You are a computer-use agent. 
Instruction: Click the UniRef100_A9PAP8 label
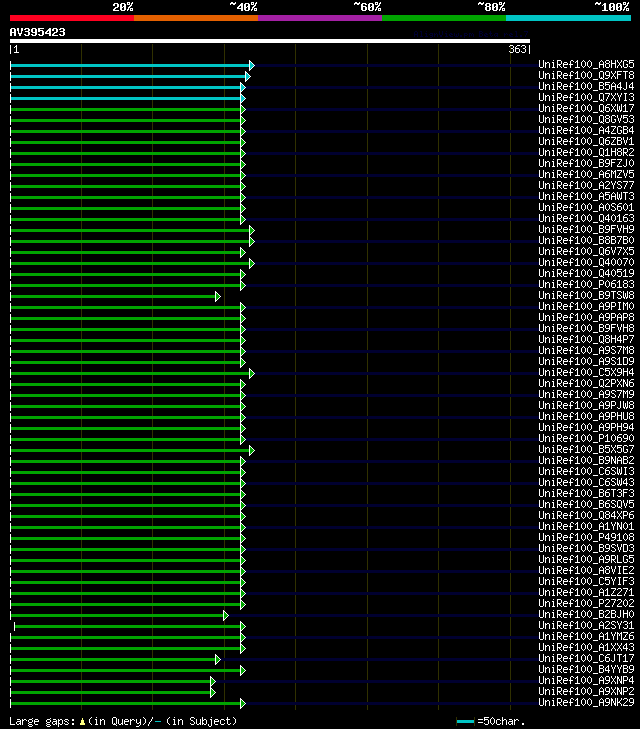click(586, 318)
